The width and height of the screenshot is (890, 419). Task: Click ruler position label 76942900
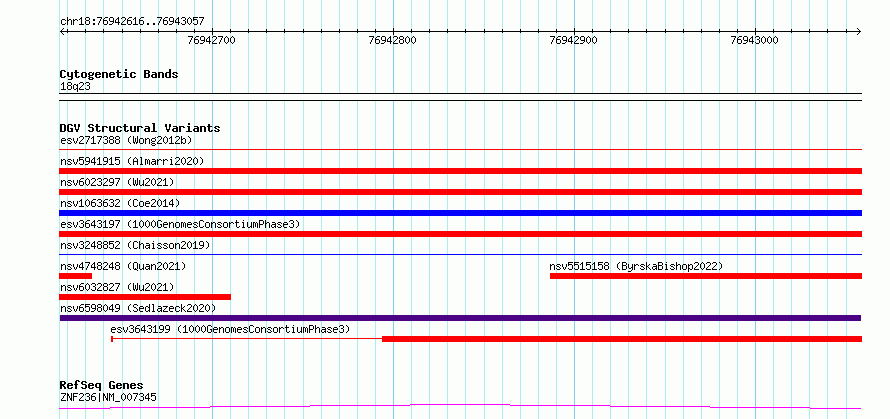pyautogui.click(x=573, y=40)
